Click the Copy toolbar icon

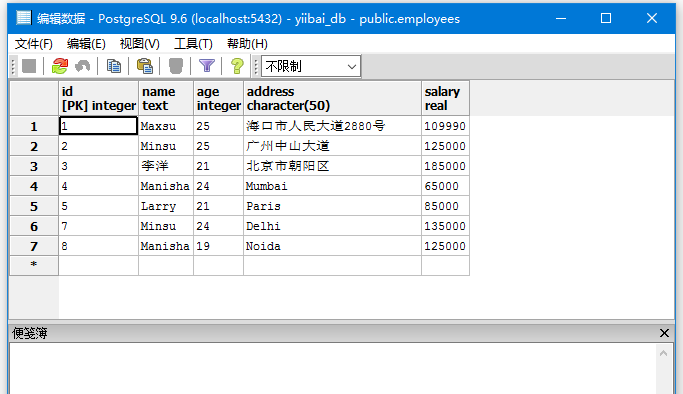coord(114,66)
